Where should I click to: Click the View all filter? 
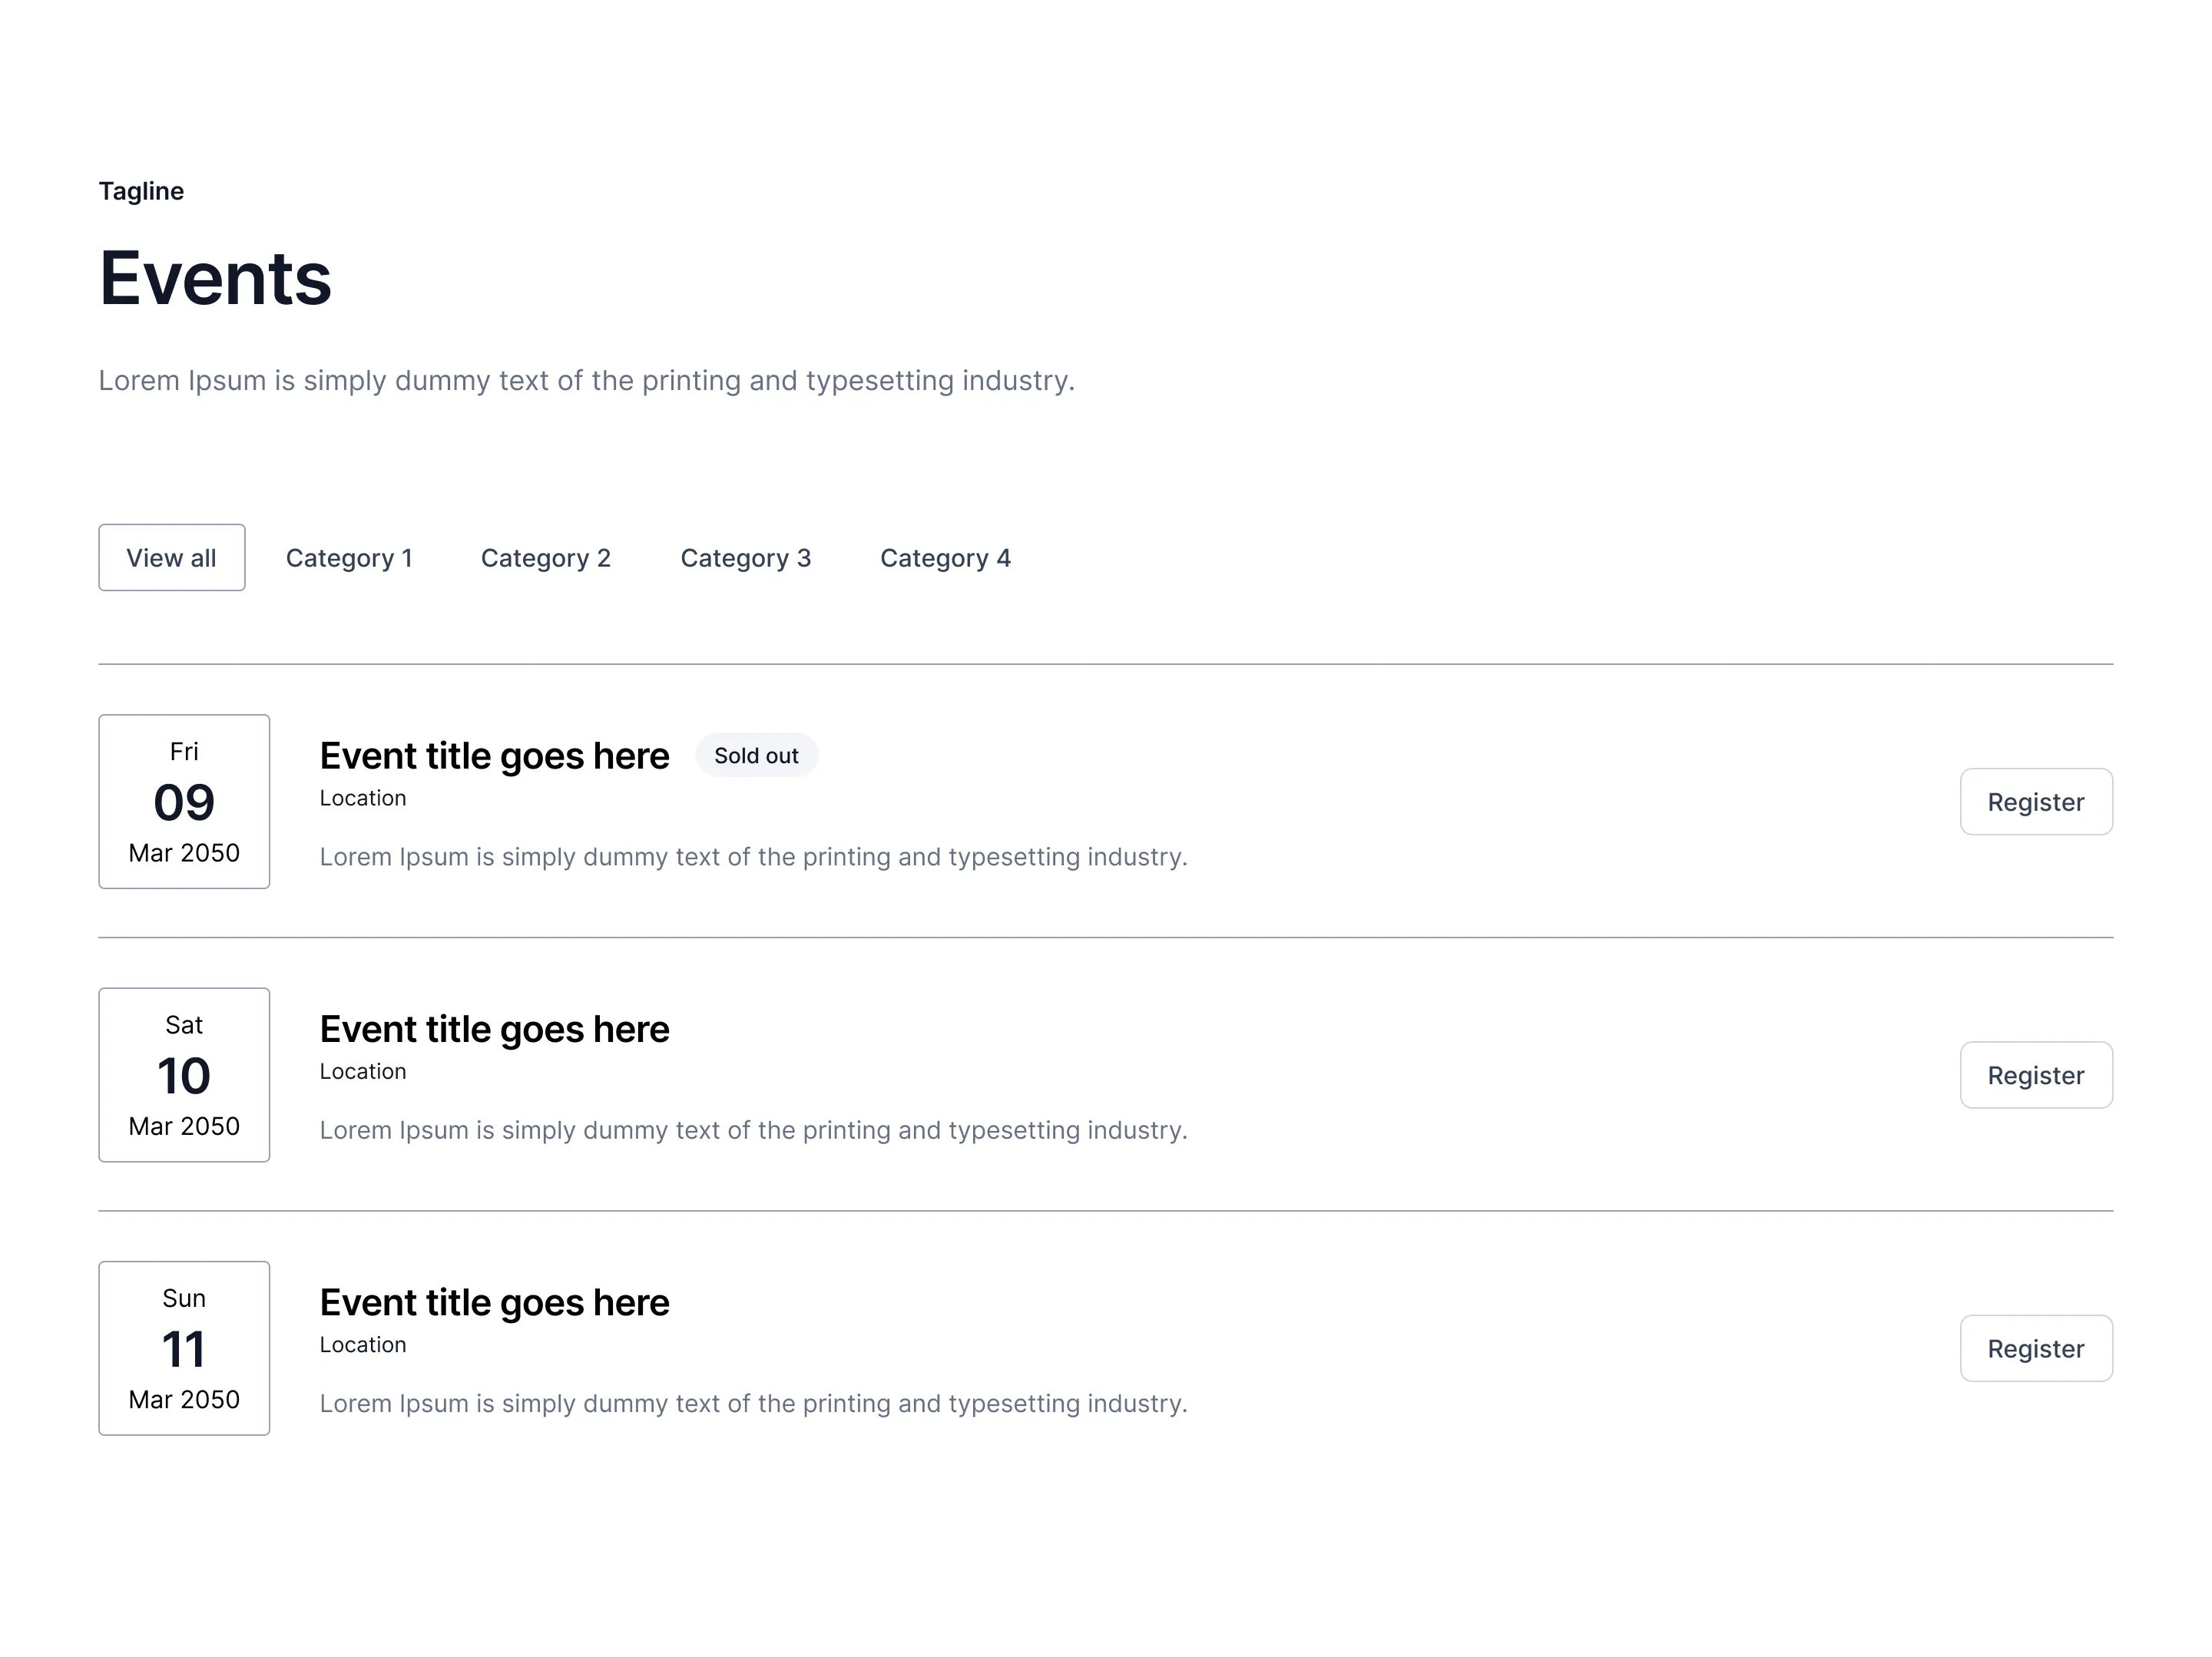pos(171,557)
